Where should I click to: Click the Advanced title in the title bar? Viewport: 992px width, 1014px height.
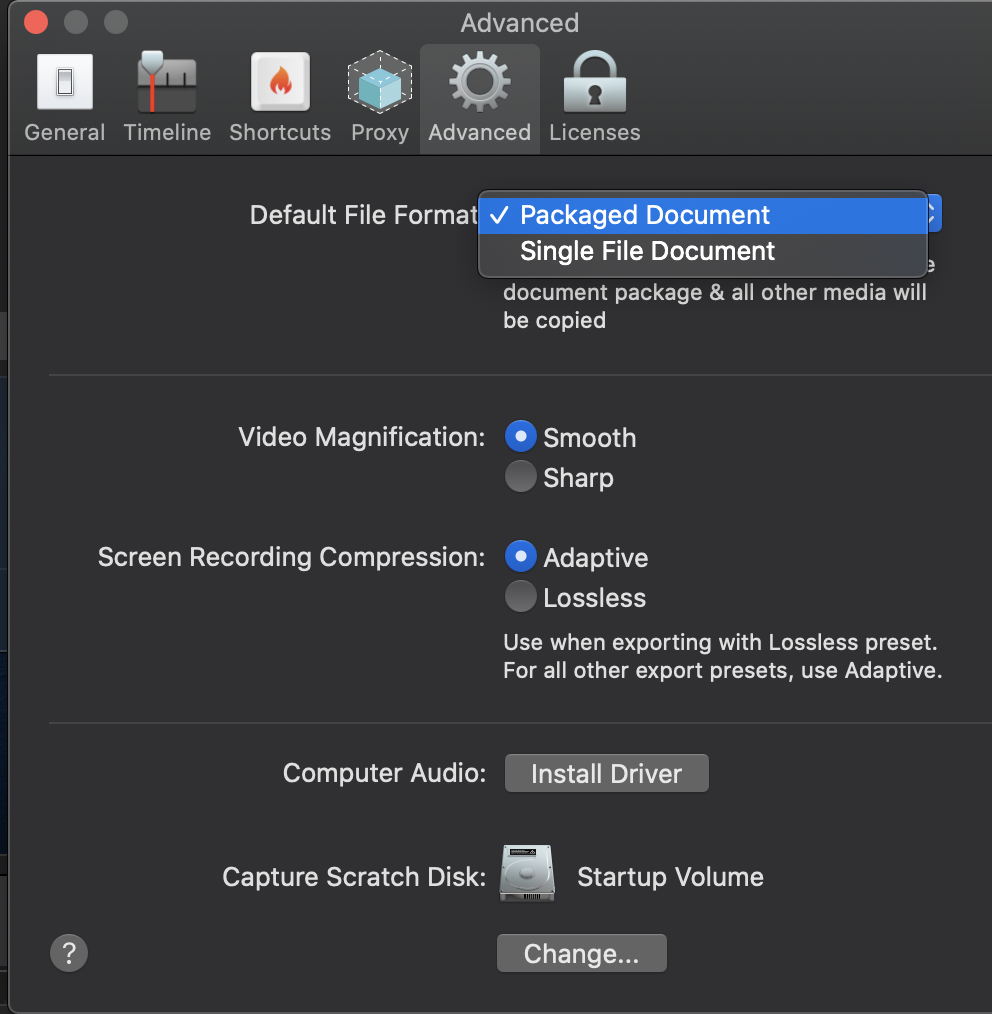pyautogui.click(x=519, y=22)
